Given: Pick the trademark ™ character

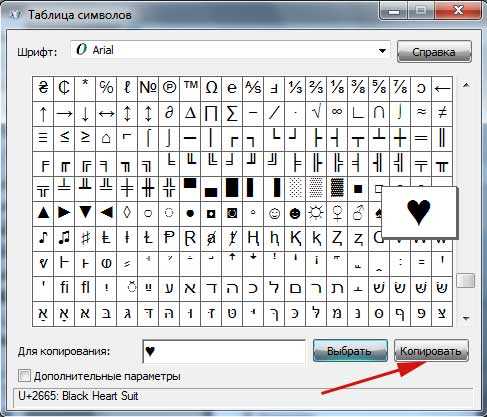Looking at the screenshot, I should [x=190, y=88].
